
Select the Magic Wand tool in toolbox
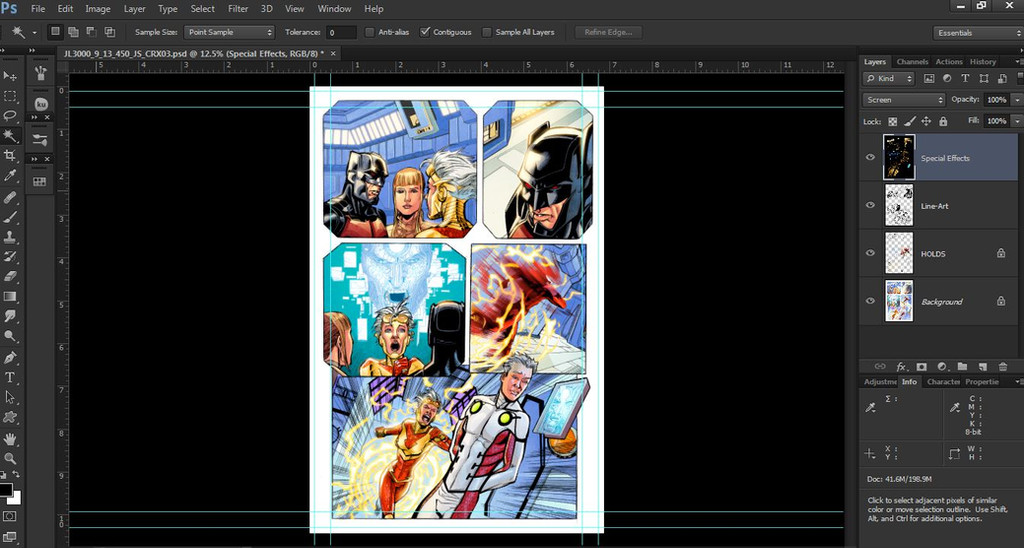point(10,136)
